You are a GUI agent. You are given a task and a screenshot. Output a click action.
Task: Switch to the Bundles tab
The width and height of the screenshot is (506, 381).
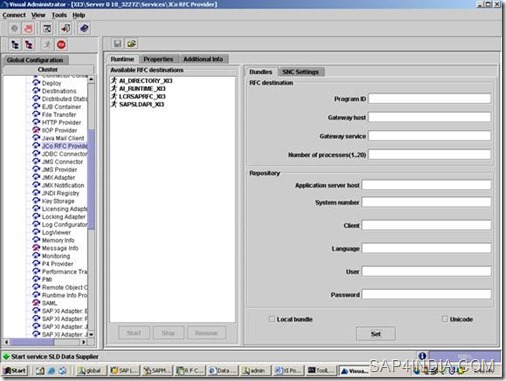coord(261,72)
